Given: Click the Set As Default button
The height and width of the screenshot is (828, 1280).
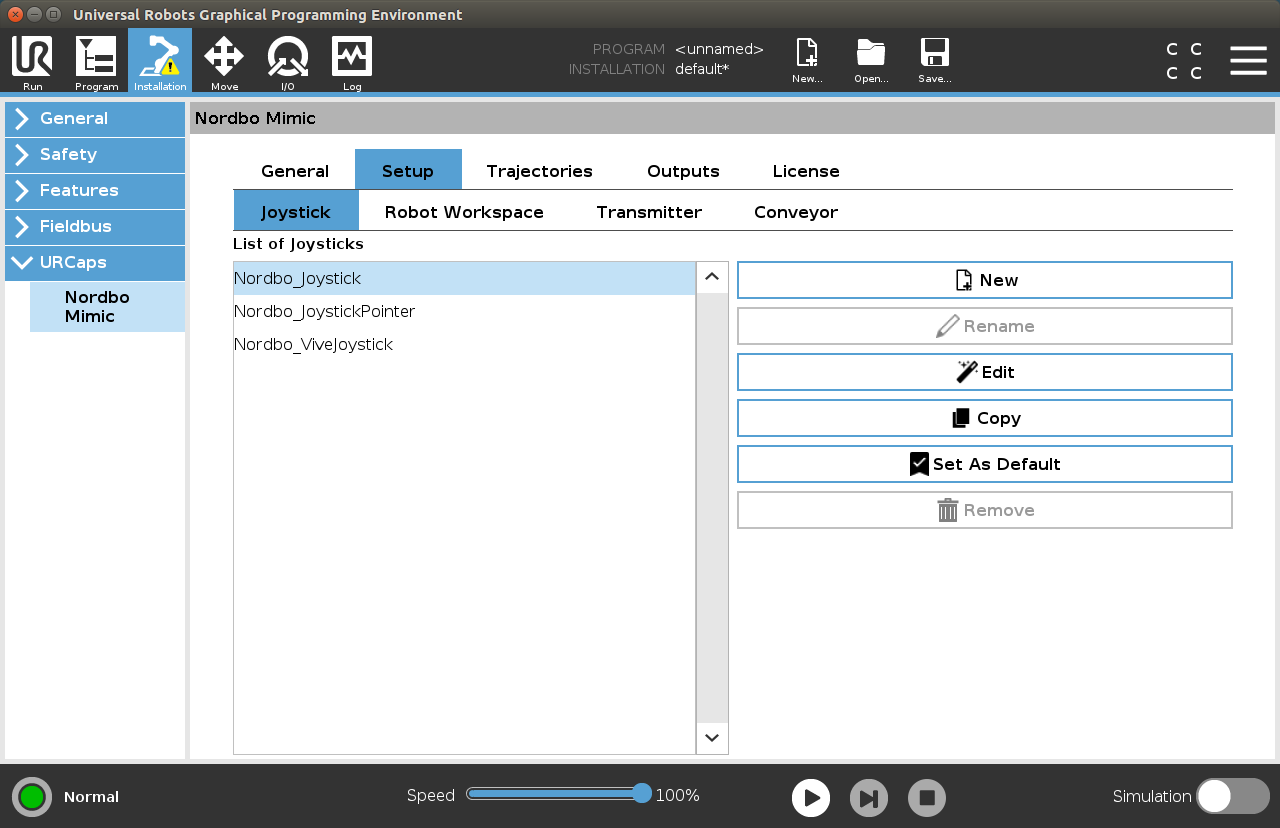Looking at the screenshot, I should point(985,464).
